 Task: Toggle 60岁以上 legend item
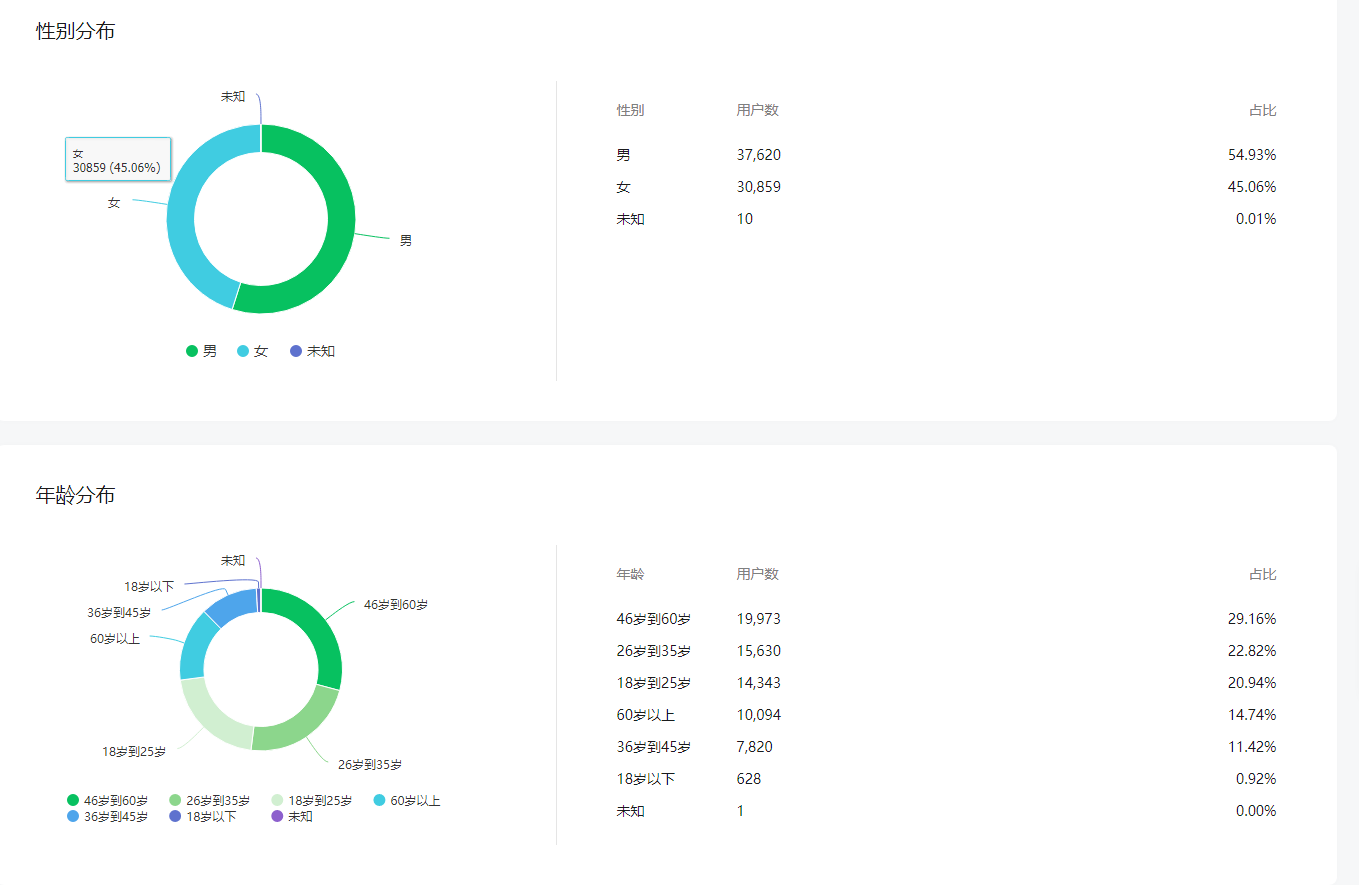[x=406, y=800]
